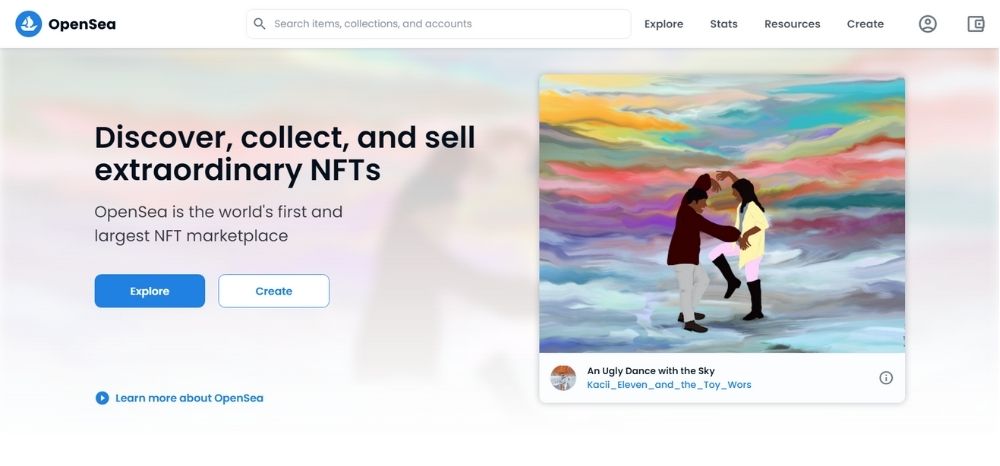
Task: Click the info icon on NFT card
Action: 886,378
